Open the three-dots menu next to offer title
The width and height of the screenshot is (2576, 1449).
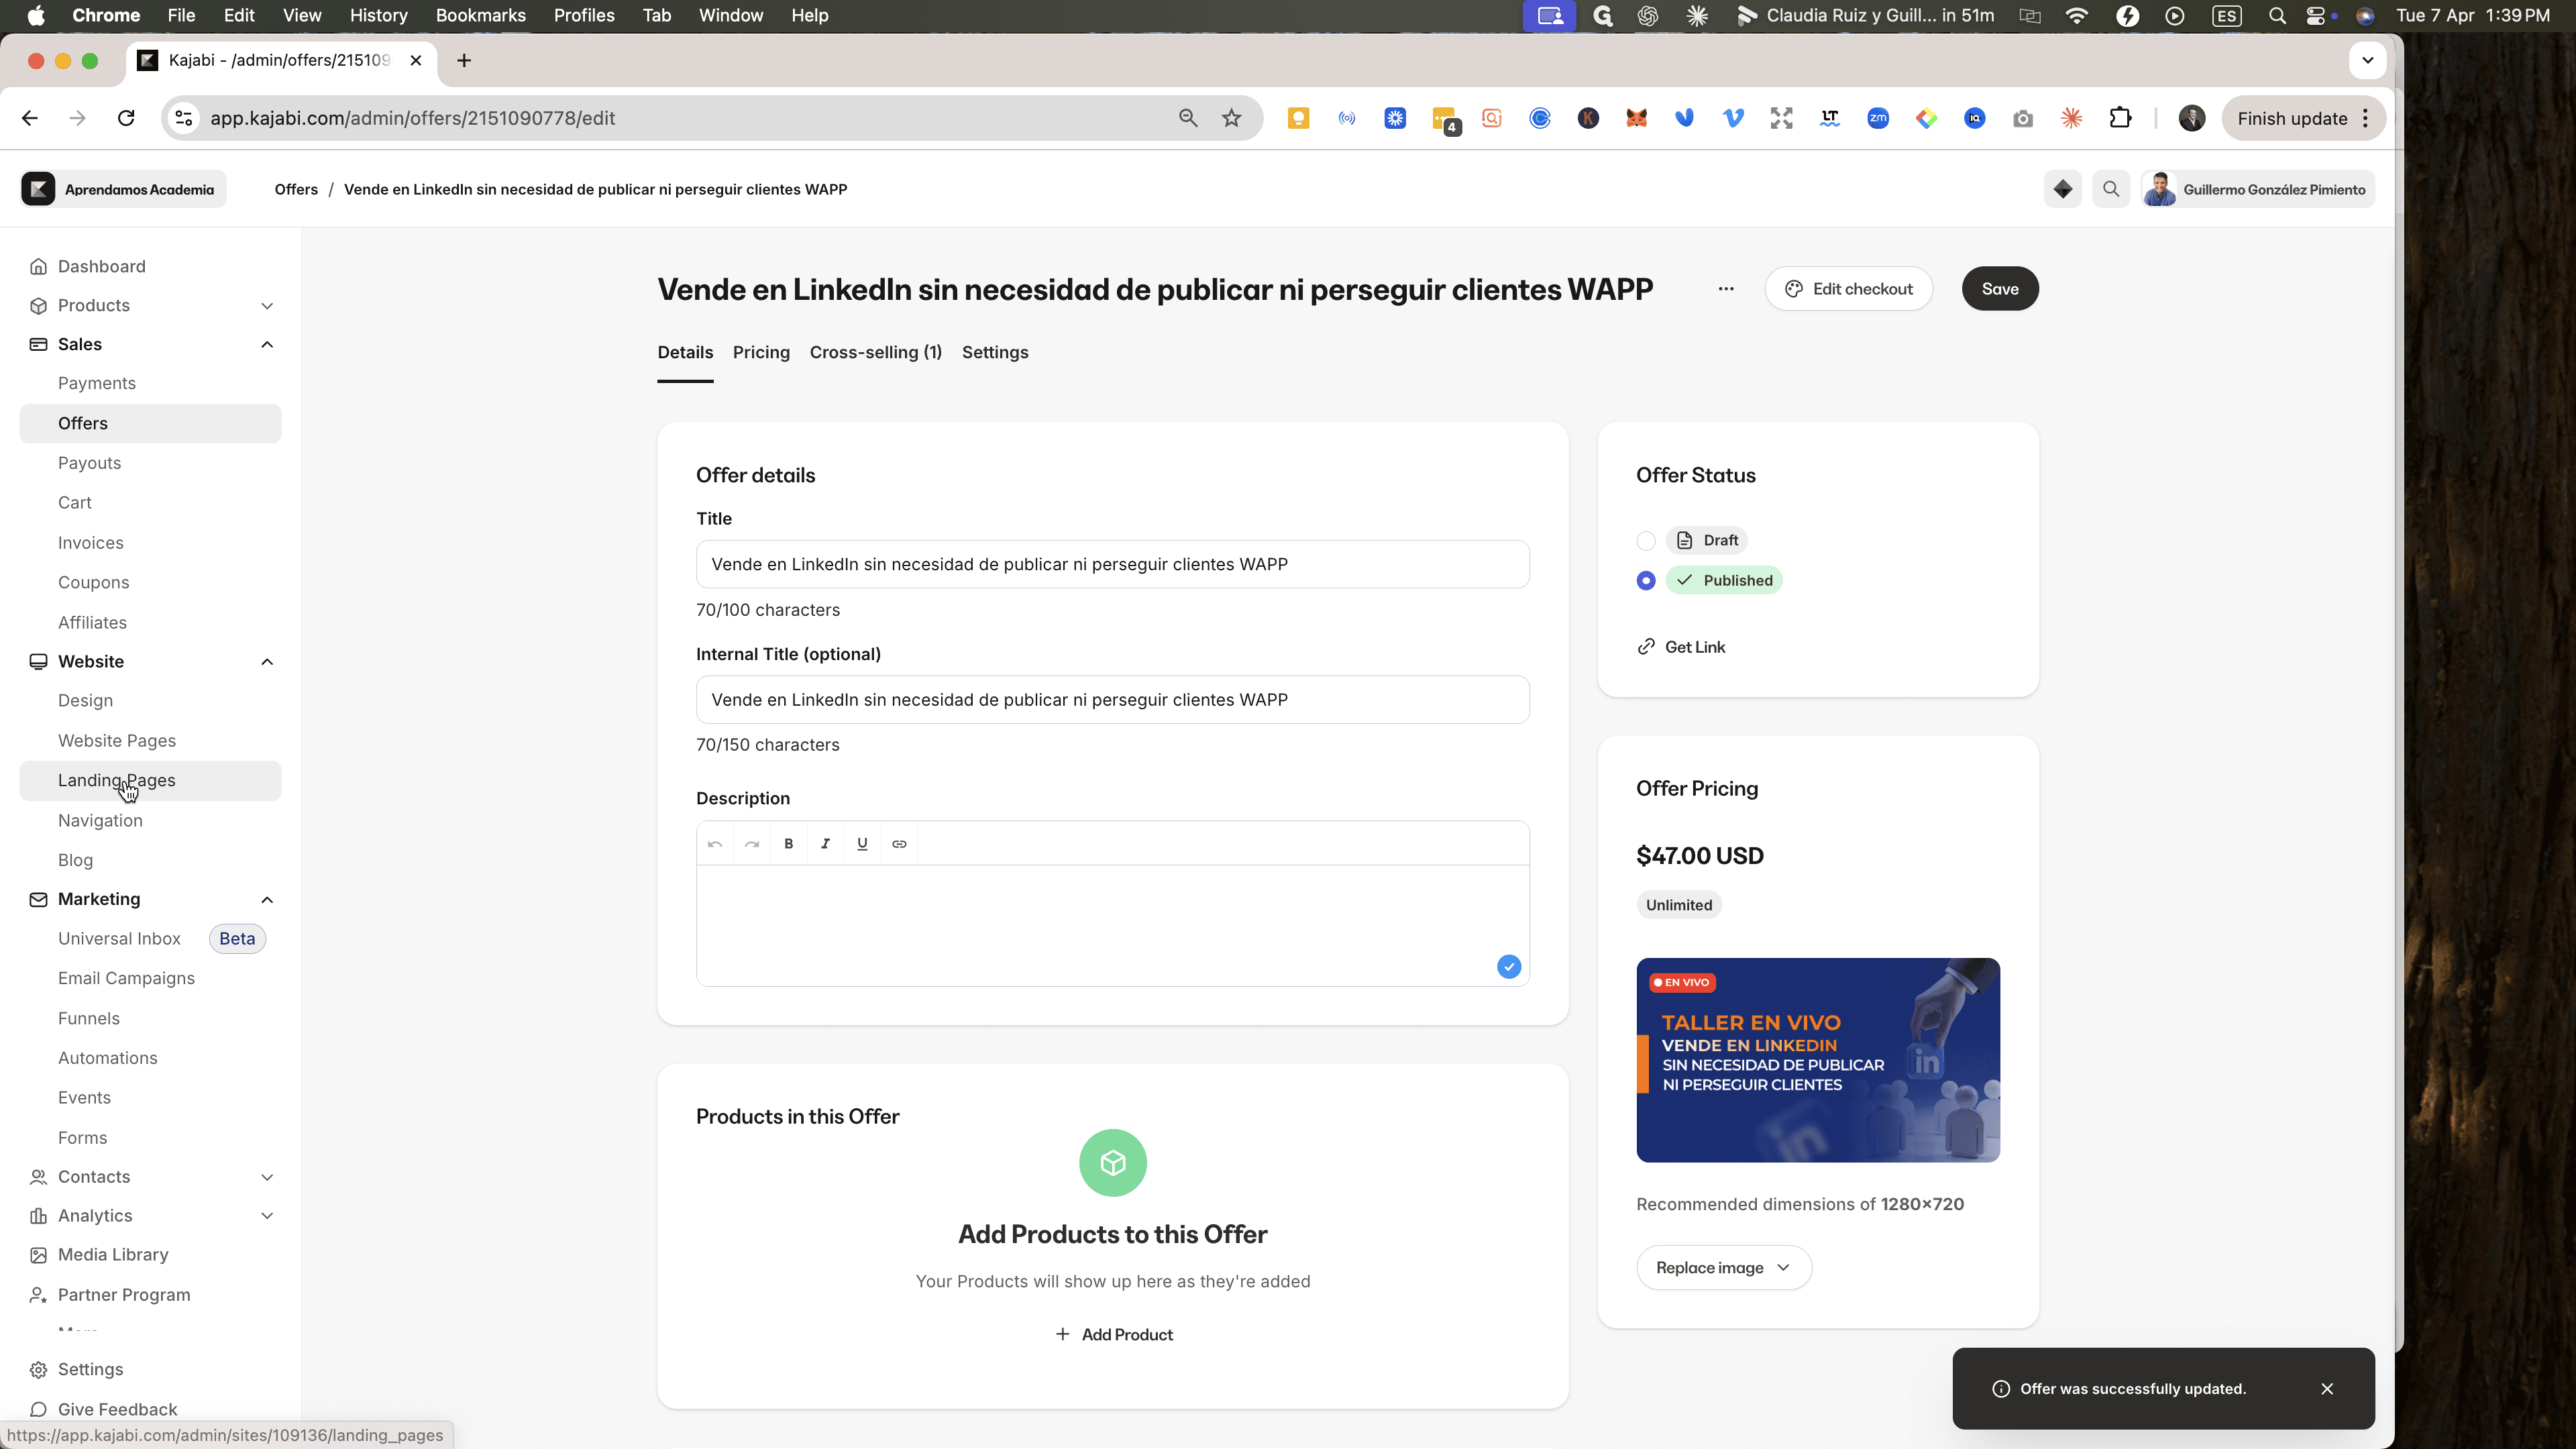pyautogui.click(x=1726, y=289)
